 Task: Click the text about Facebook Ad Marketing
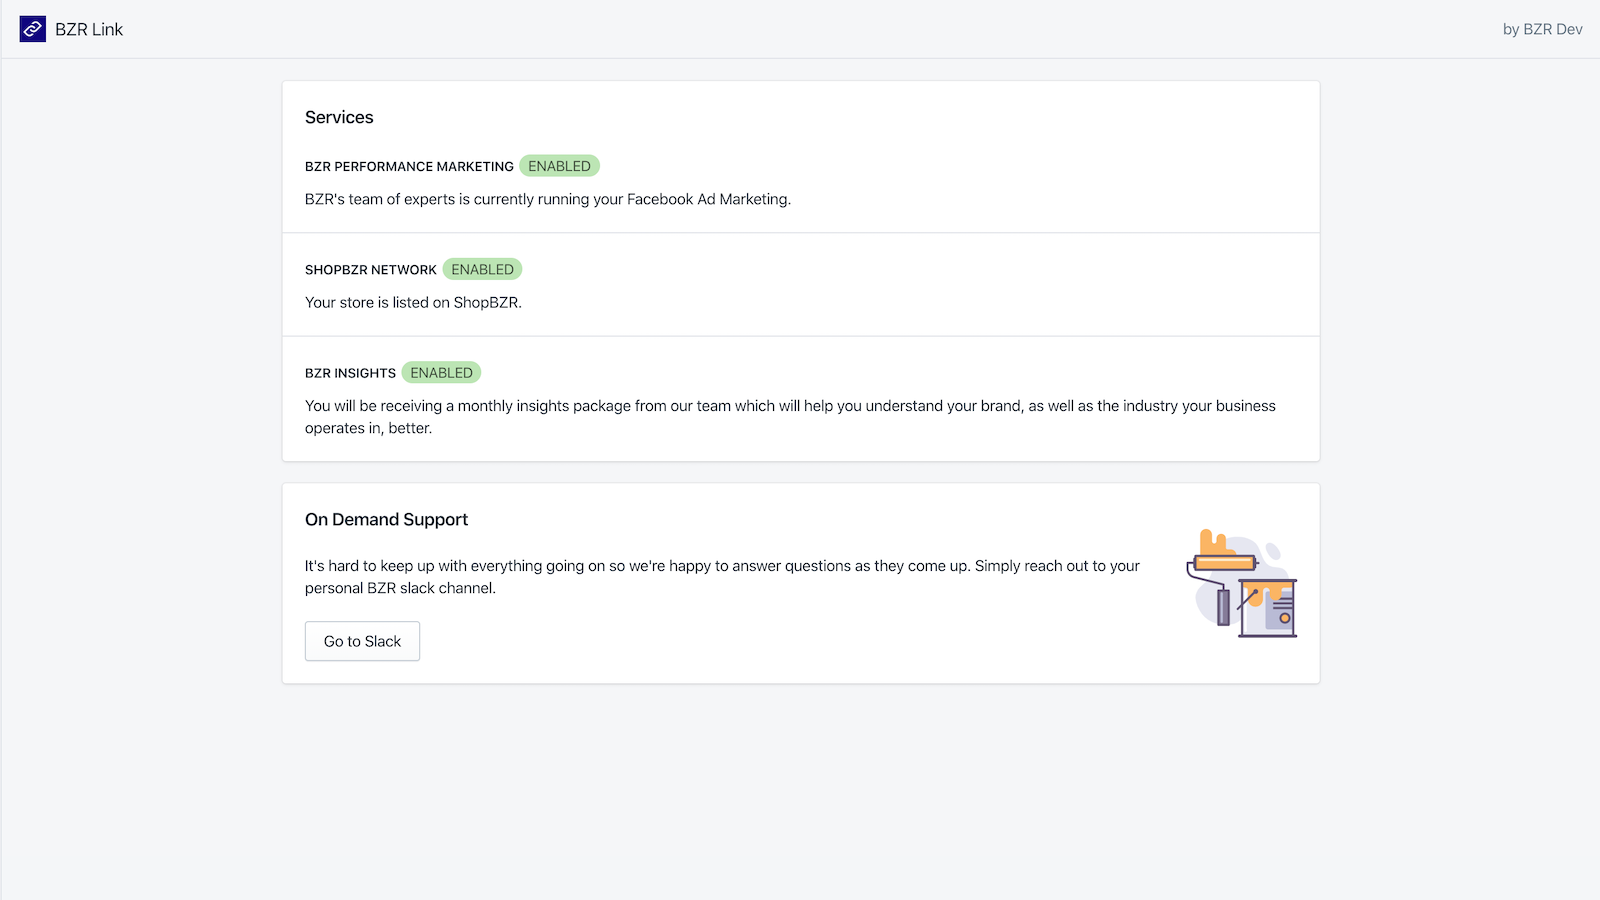(x=548, y=199)
